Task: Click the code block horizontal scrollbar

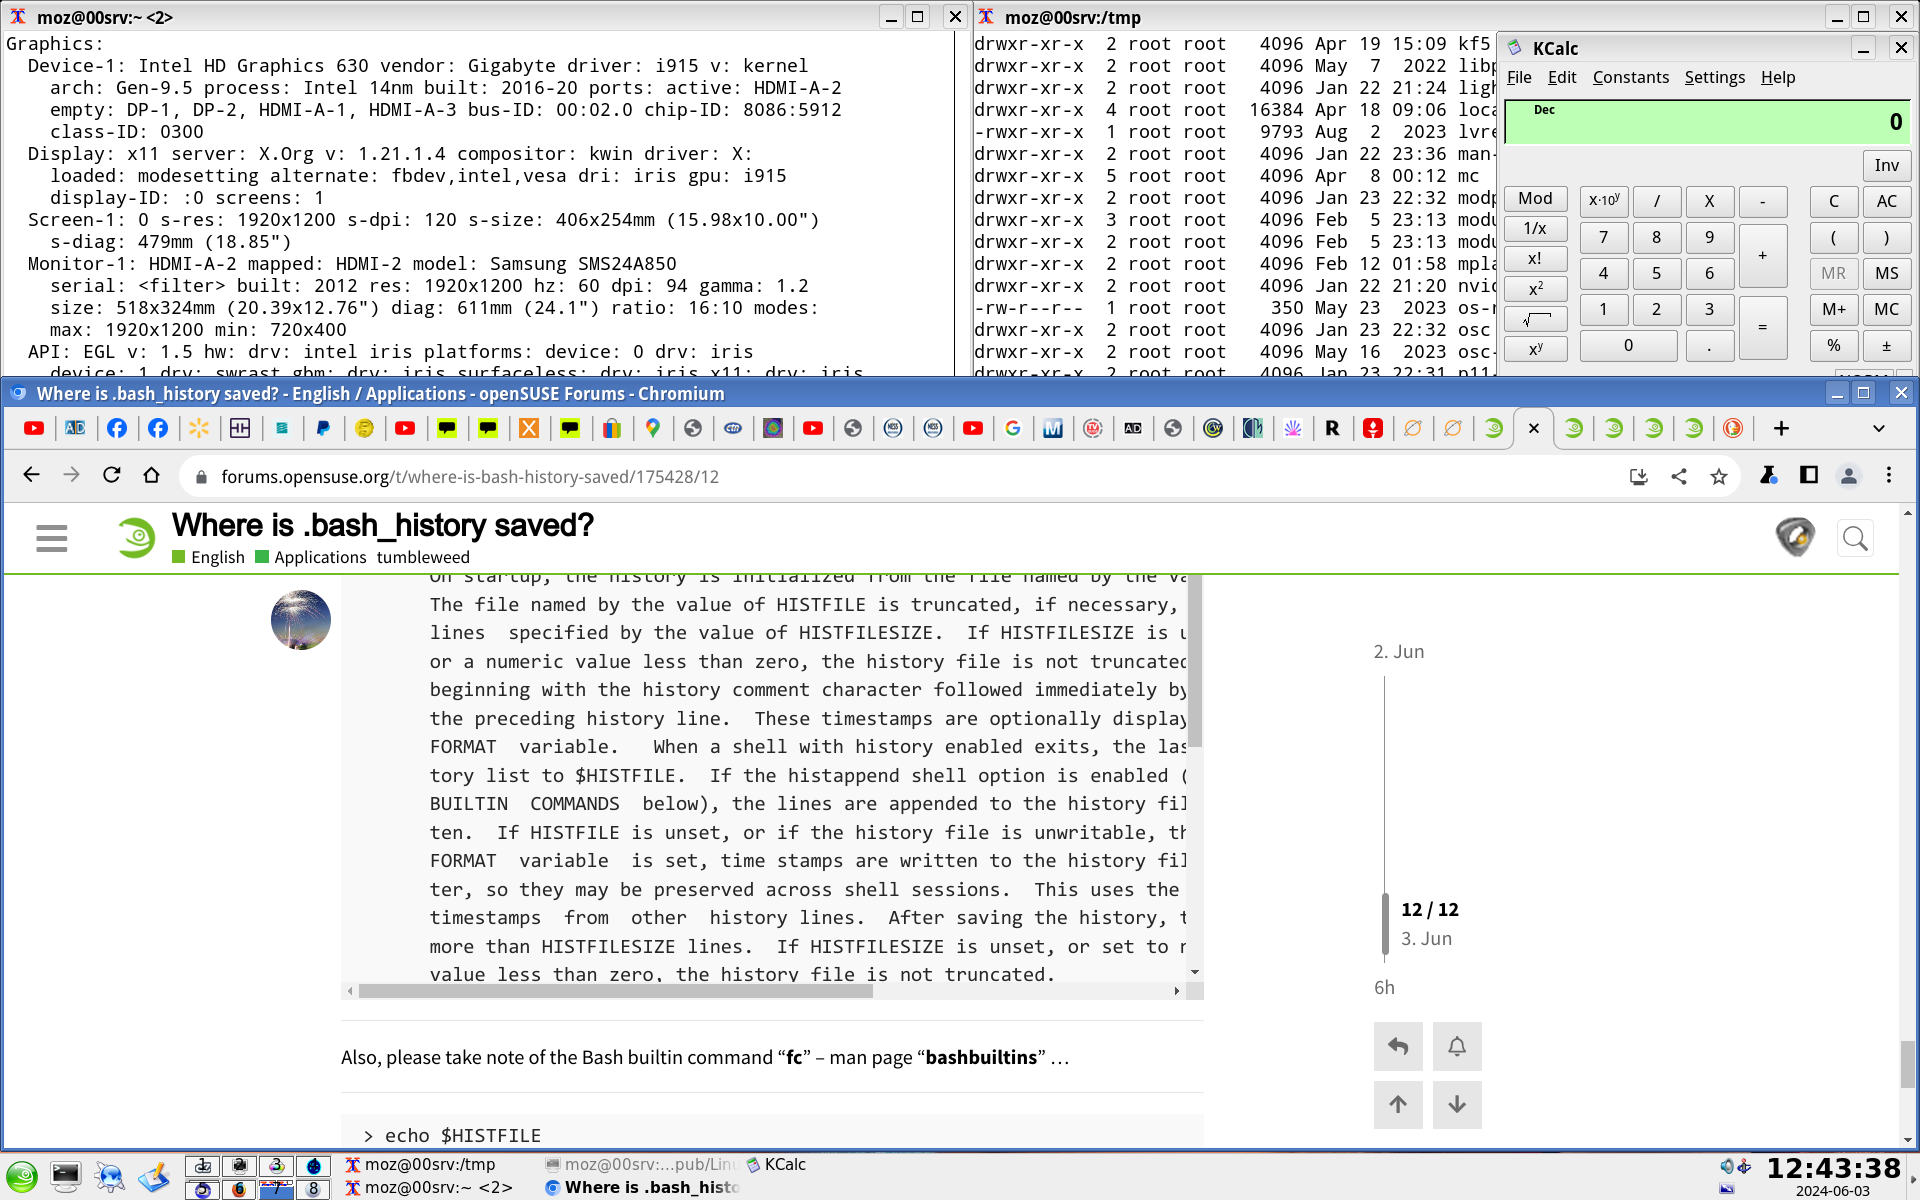Action: pyautogui.click(x=615, y=991)
